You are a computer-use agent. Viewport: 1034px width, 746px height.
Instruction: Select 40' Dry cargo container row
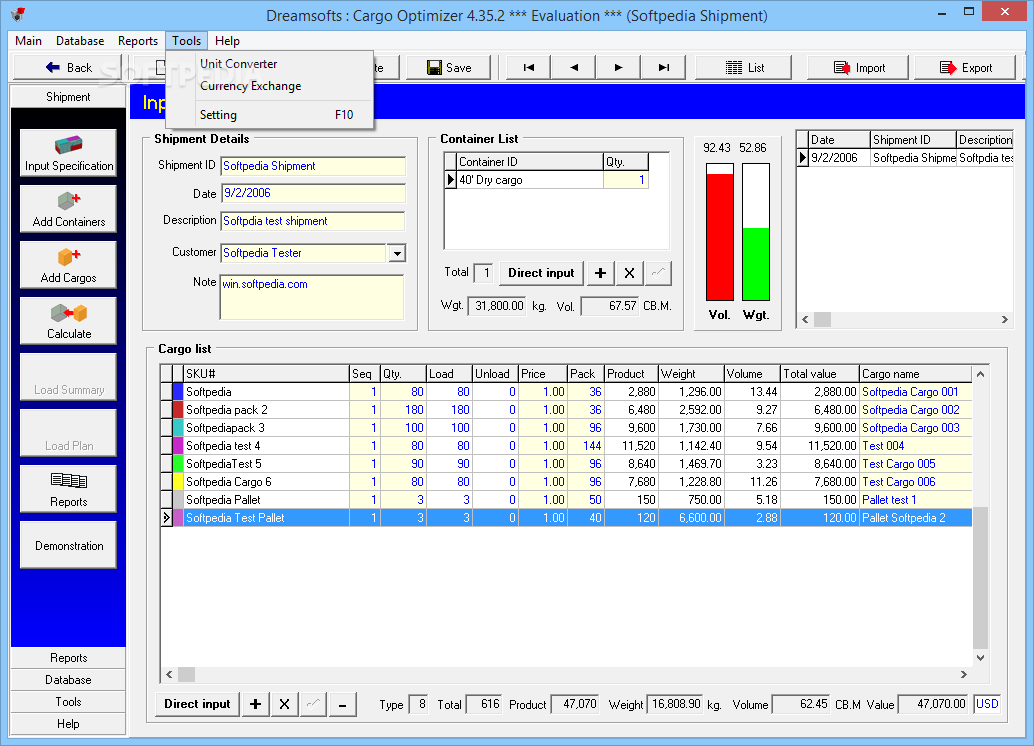tap(547, 180)
